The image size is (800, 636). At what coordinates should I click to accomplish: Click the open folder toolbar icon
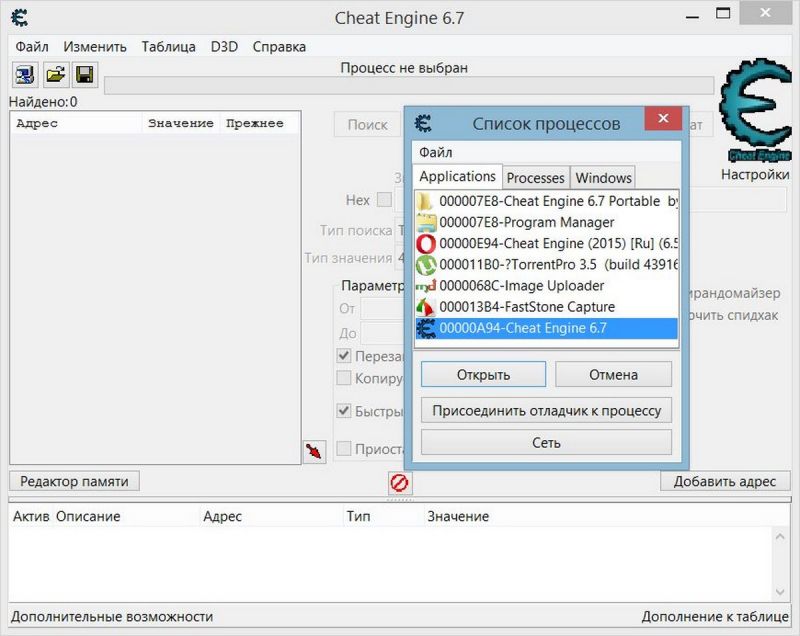56,75
